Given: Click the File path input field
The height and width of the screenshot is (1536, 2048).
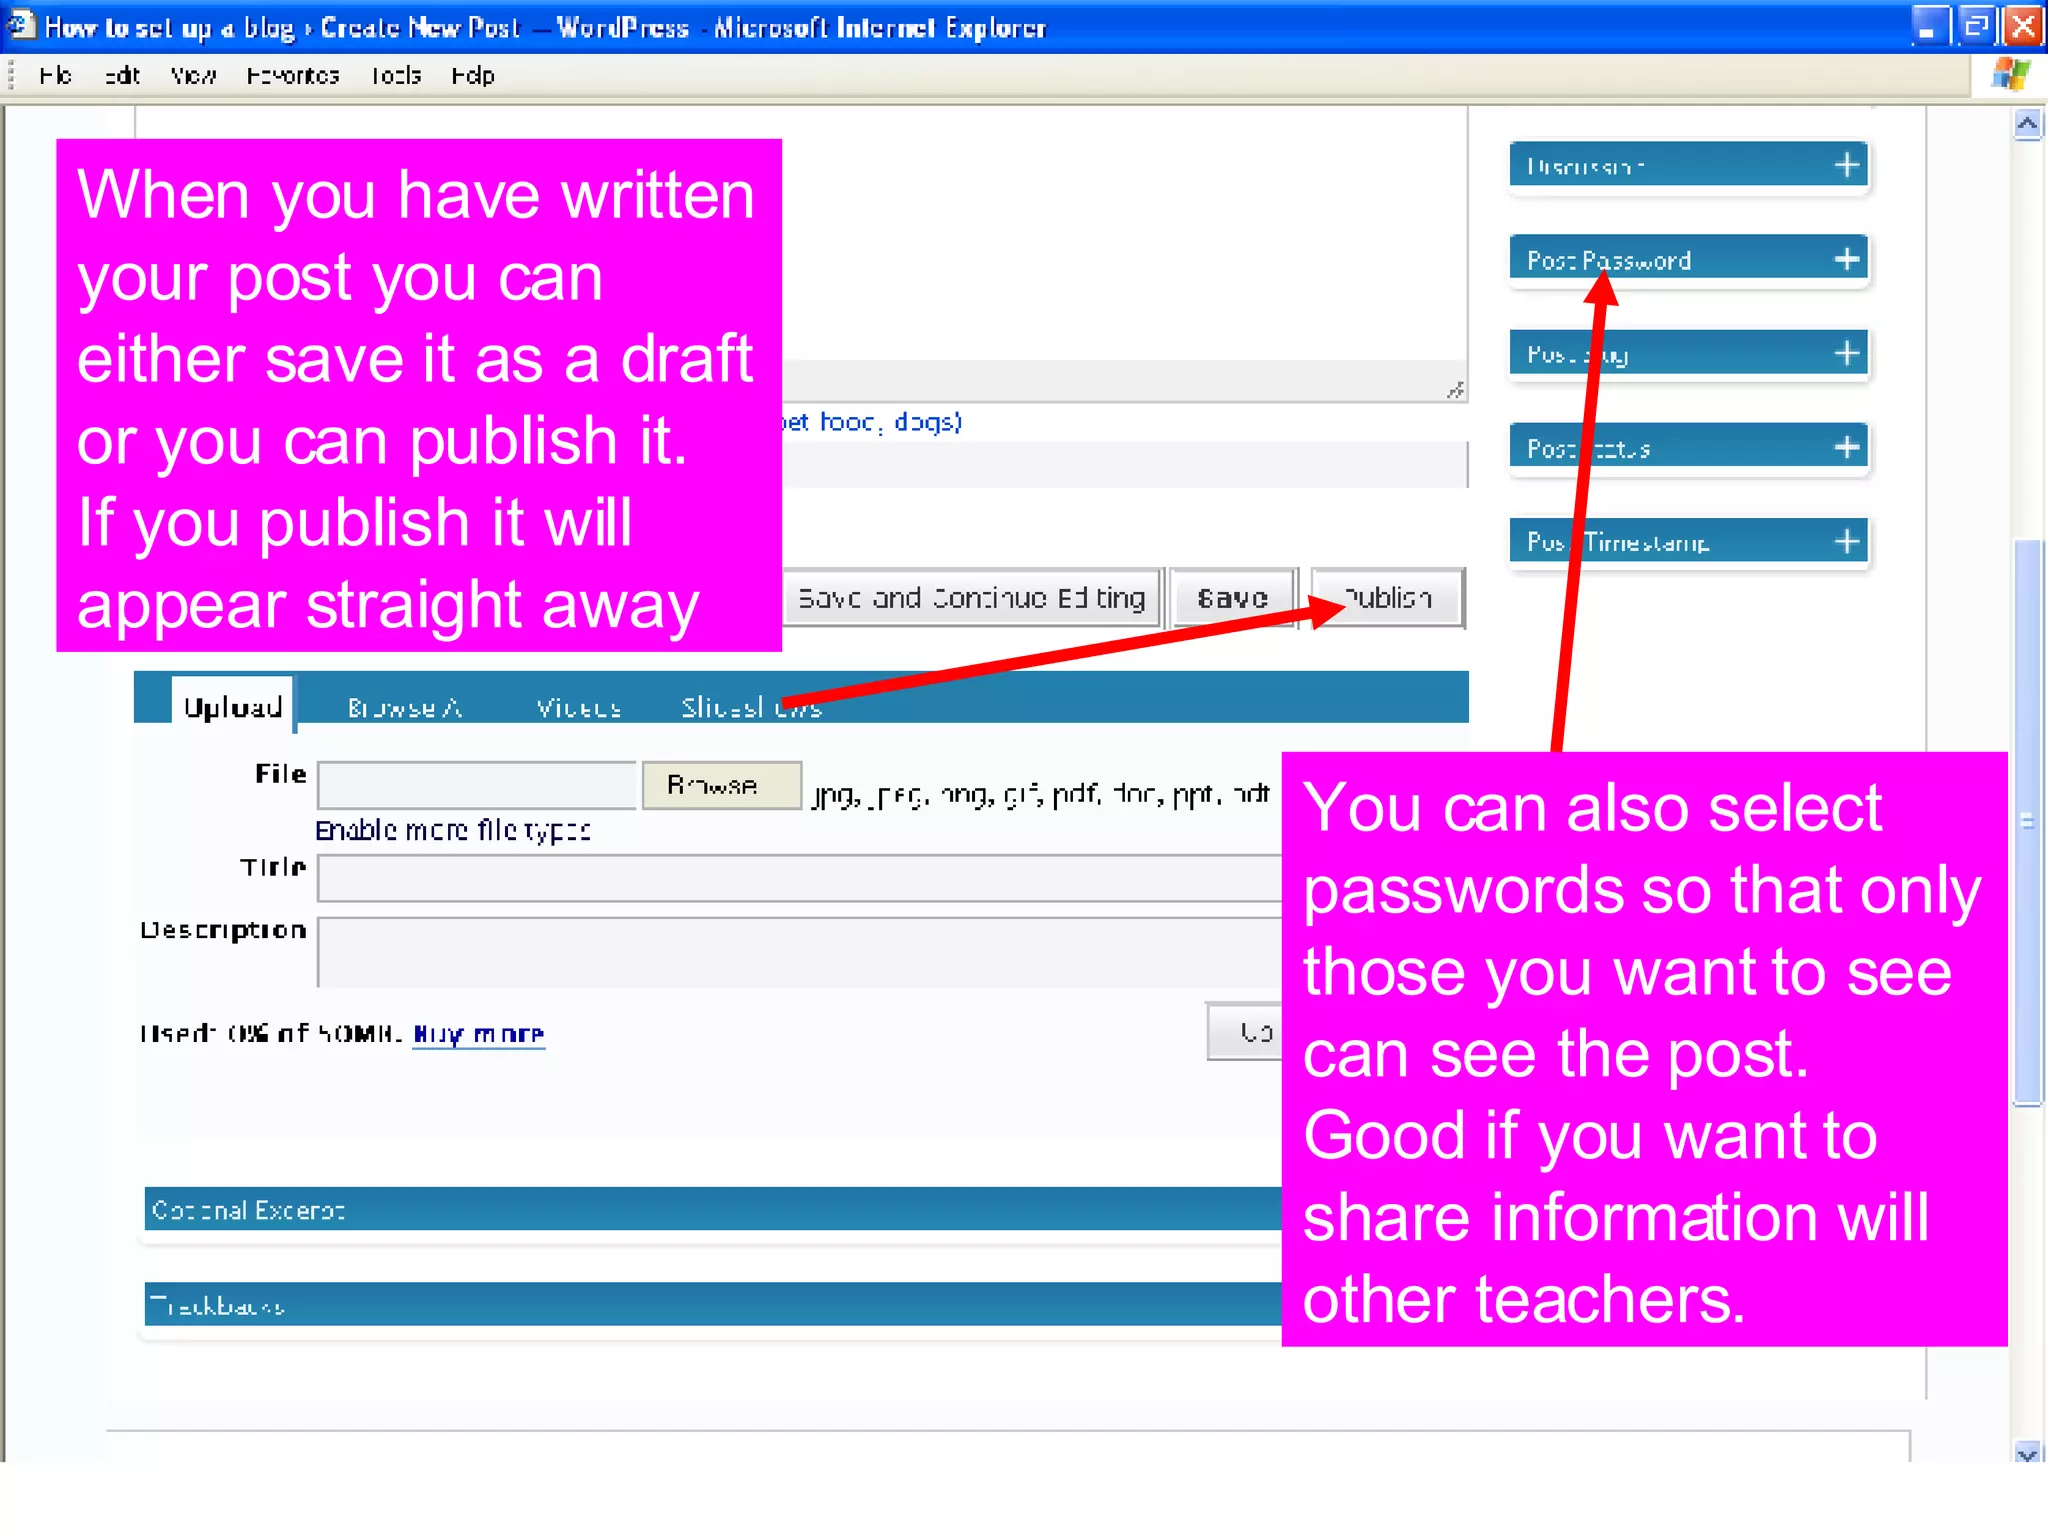Looking at the screenshot, I should click(477, 785).
